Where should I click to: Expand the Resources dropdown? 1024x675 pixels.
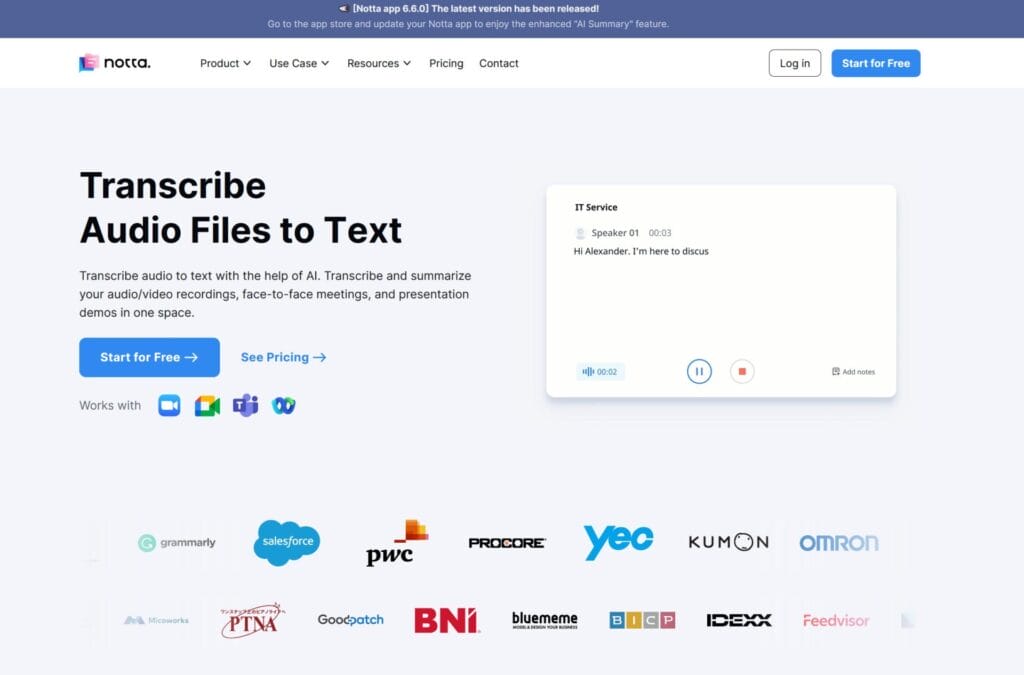[378, 63]
